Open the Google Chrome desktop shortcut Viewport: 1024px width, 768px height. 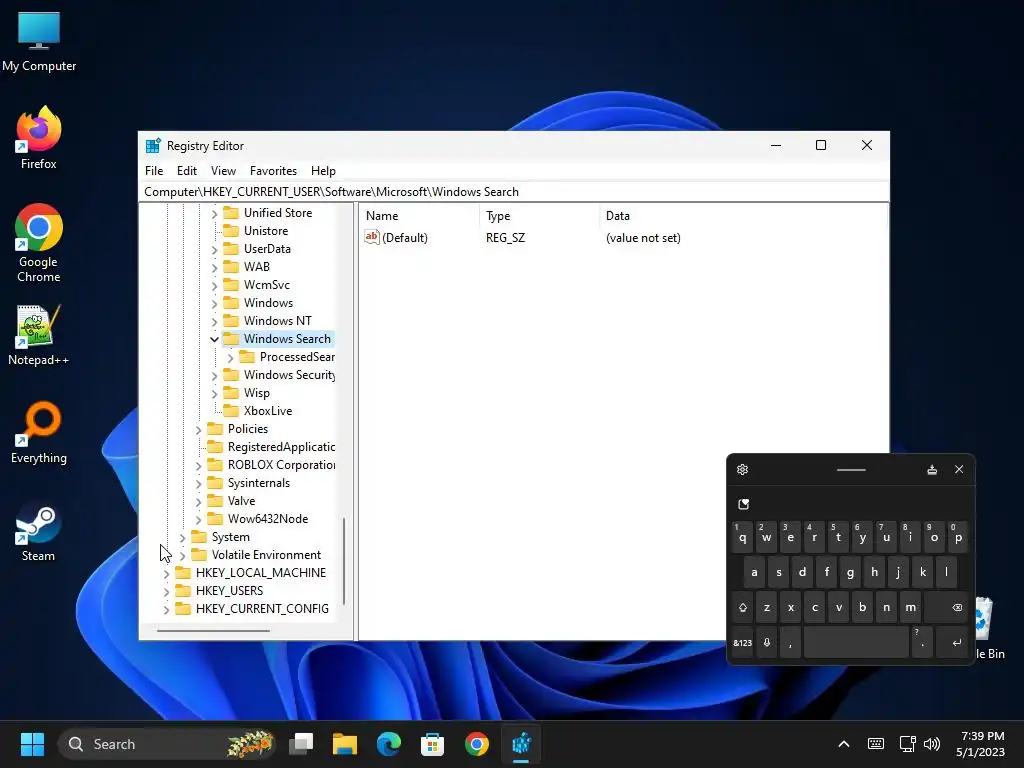click(39, 243)
